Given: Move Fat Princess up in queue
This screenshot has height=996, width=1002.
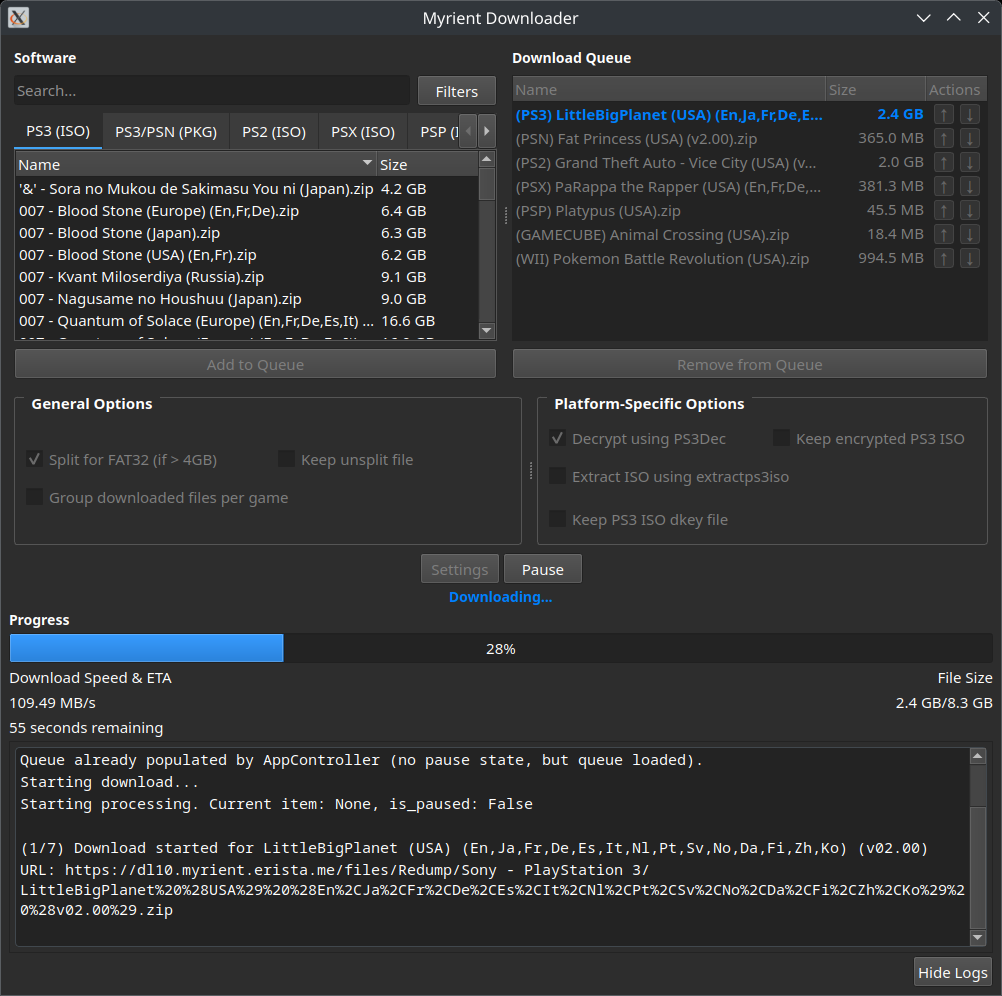Looking at the screenshot, I should click(x=943, y=138).
